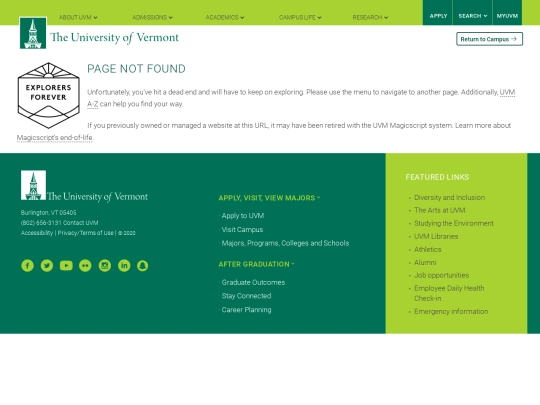The image size is (540, 405).
Task: Click the UVM tower logo in header
Action: (x=33, y=33)
